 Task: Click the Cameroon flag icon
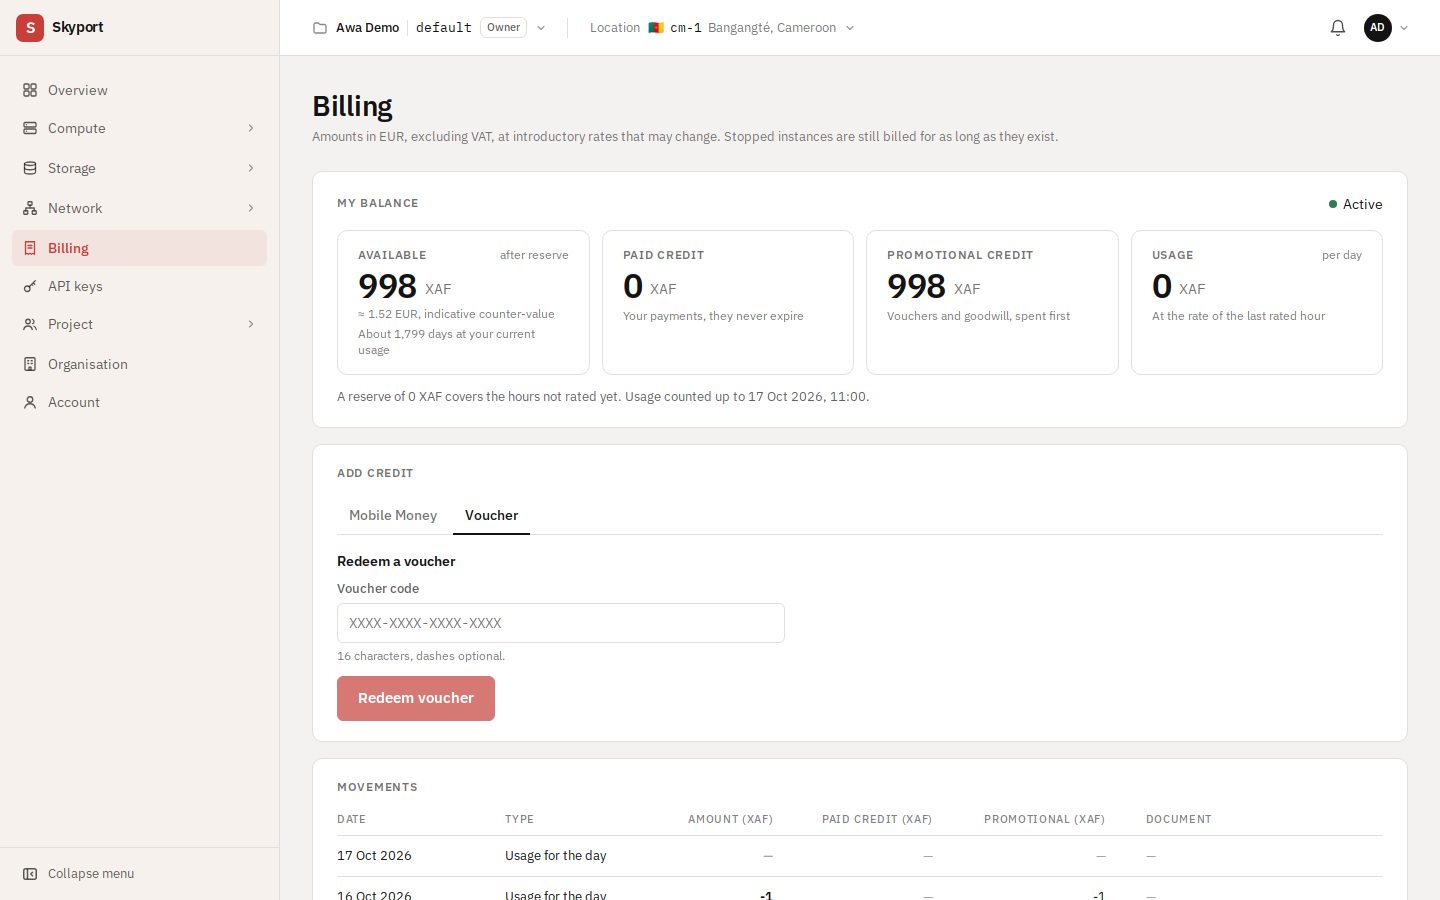tap(656, 28)
